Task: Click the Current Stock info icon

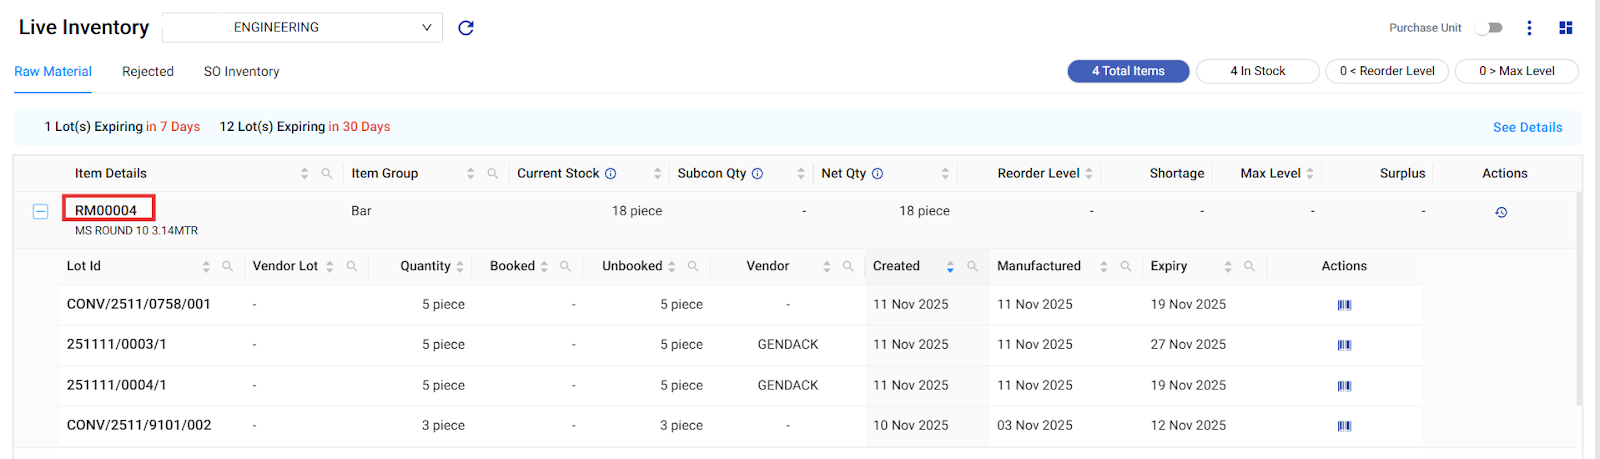Action: [610, 174]
